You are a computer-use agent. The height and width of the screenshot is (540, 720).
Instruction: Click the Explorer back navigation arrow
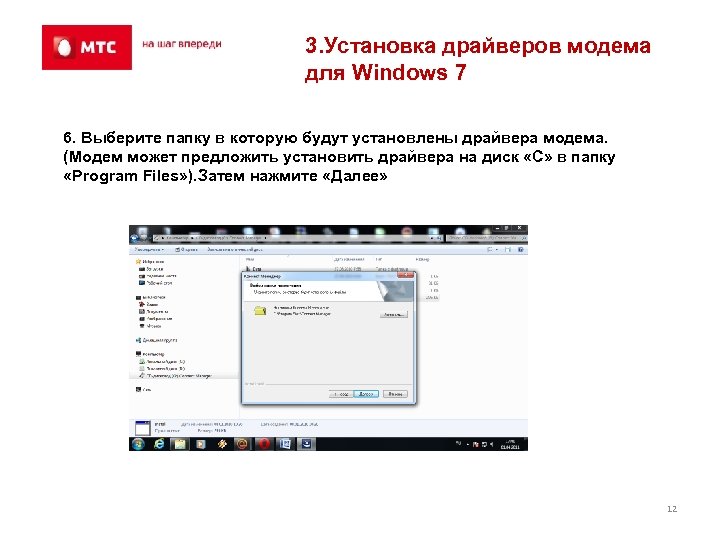pos(135,238)
